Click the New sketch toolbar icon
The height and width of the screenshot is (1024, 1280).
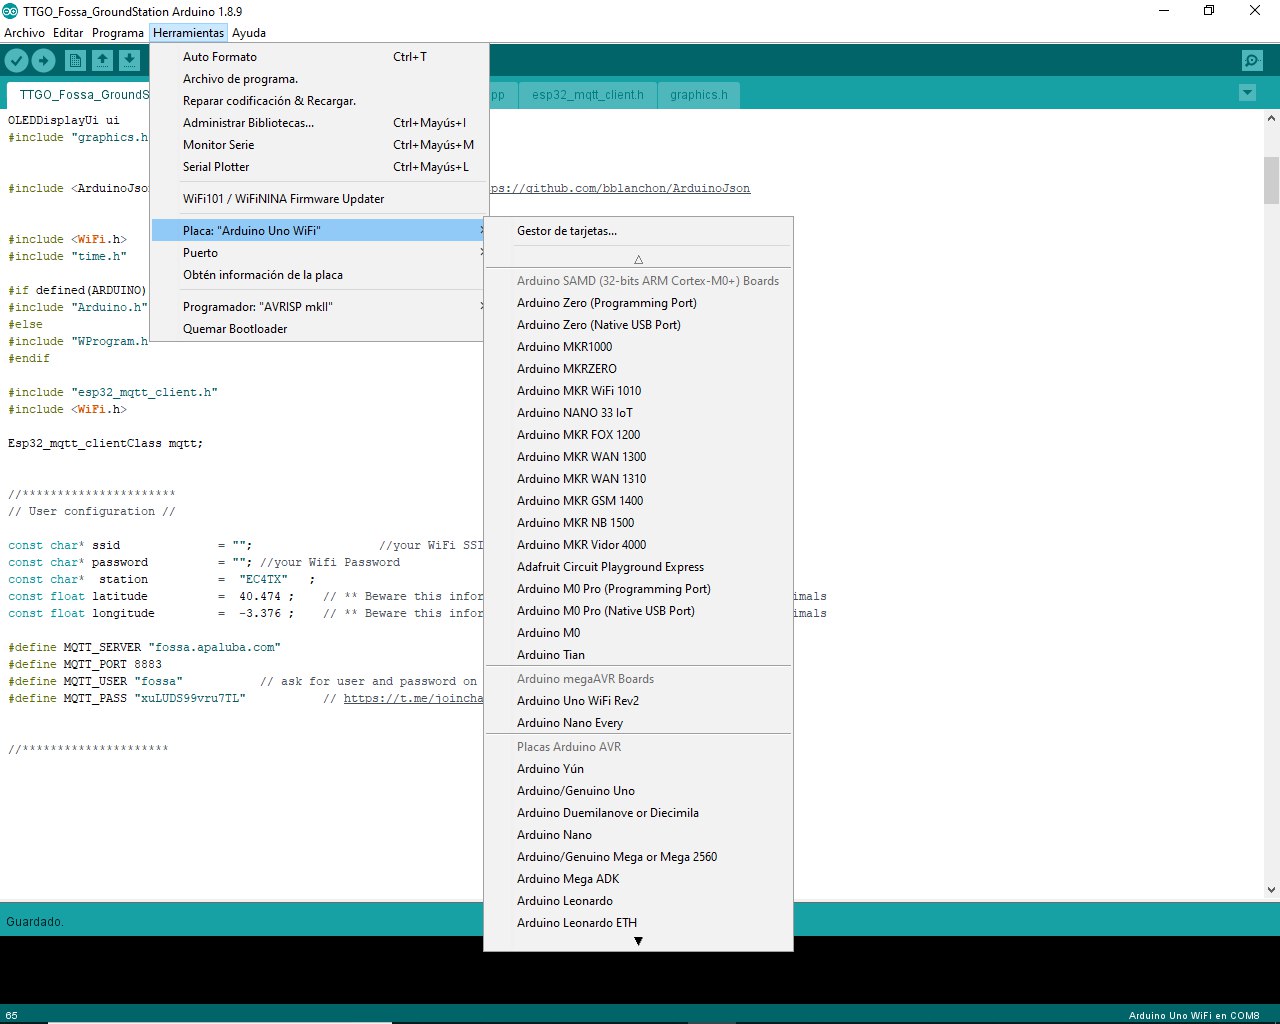pyautogui.click(x=75, y=61)
